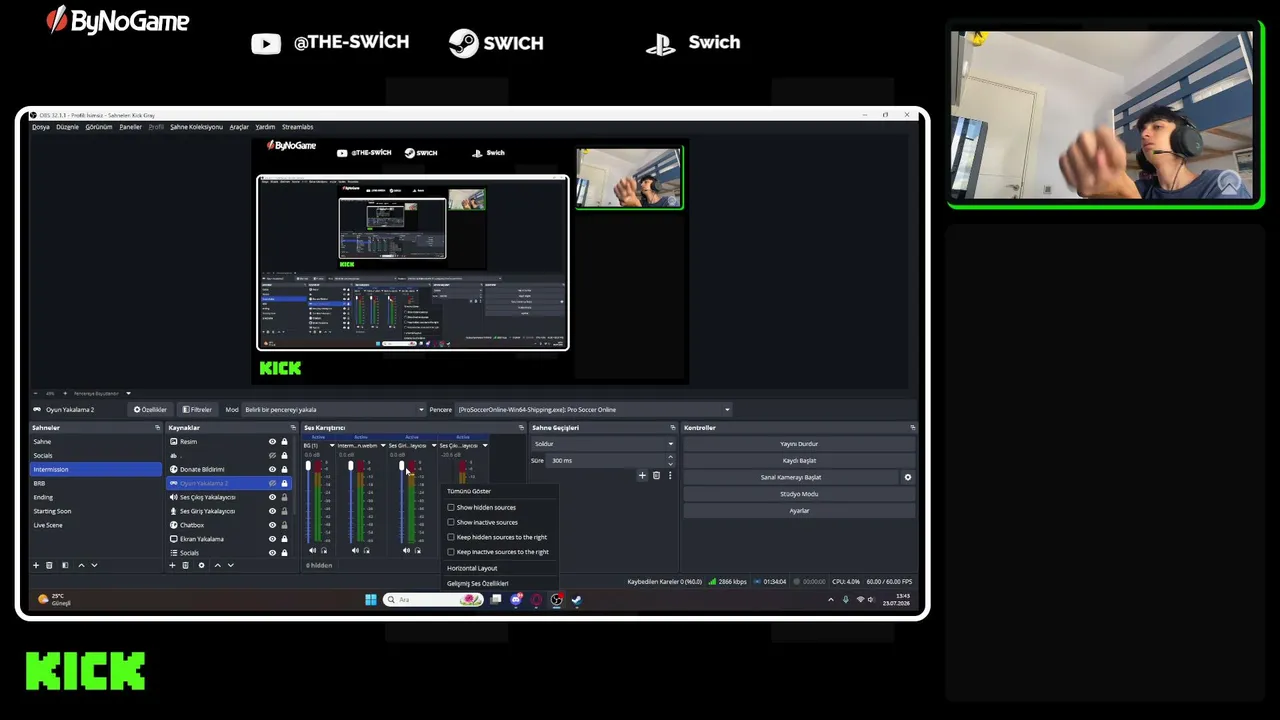Toggle the lock on Ekran Yakalama source

284,539
